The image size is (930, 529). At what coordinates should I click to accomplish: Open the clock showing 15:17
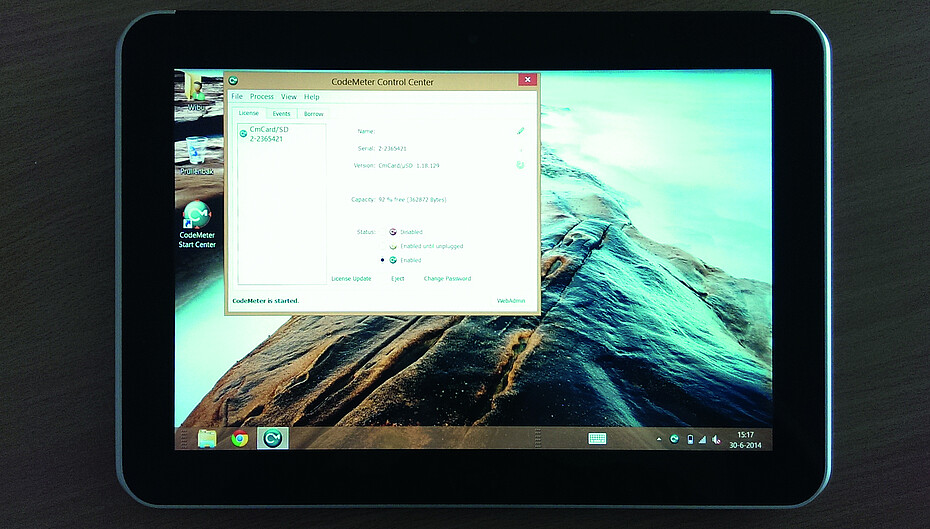point(746,439)
